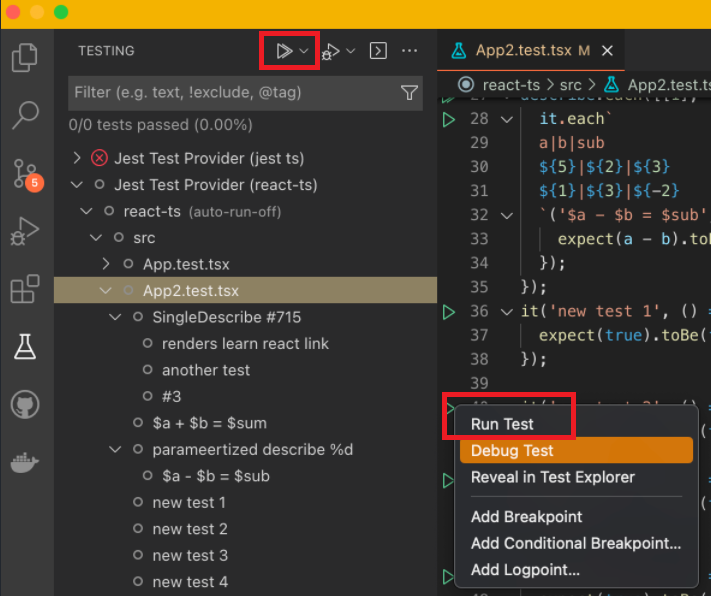This screenshot has height=596, width=711.
Task: Click src in the breadcrumb
Action: coord(570,85)
